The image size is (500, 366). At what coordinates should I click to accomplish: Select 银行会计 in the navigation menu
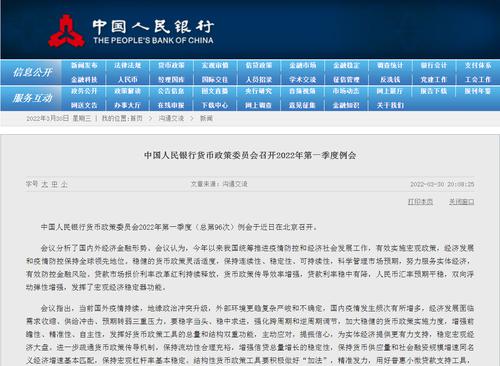point(434,65)
